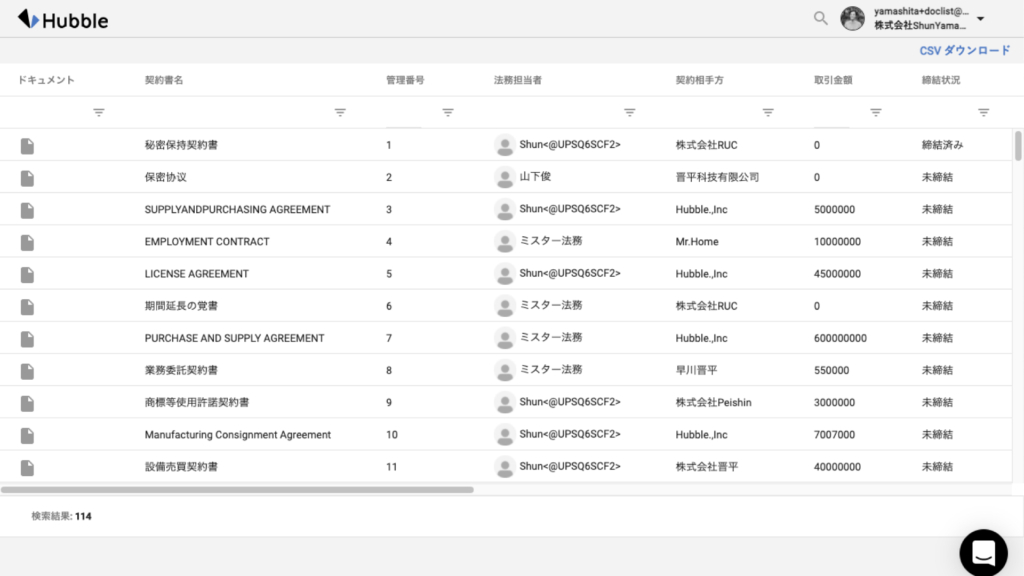Select contract name 保密协议
The image size is (1024, 576).
coord(165,177)
